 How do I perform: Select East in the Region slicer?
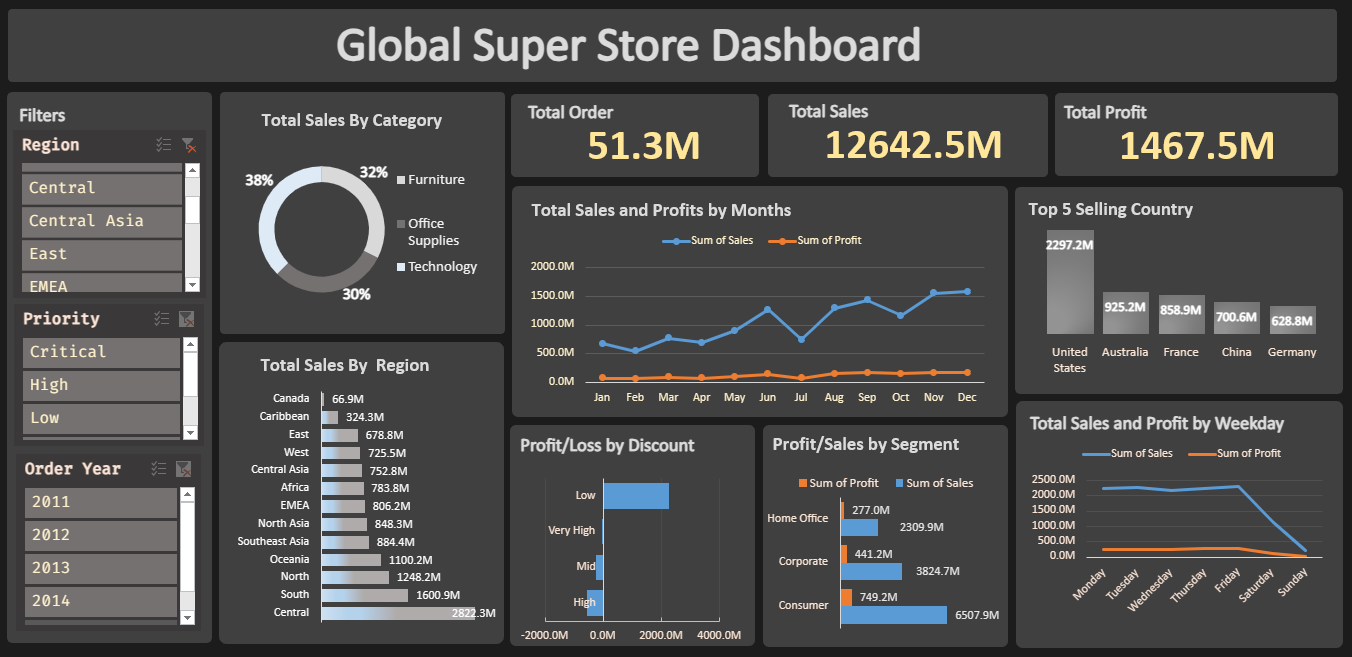(100, 254)
